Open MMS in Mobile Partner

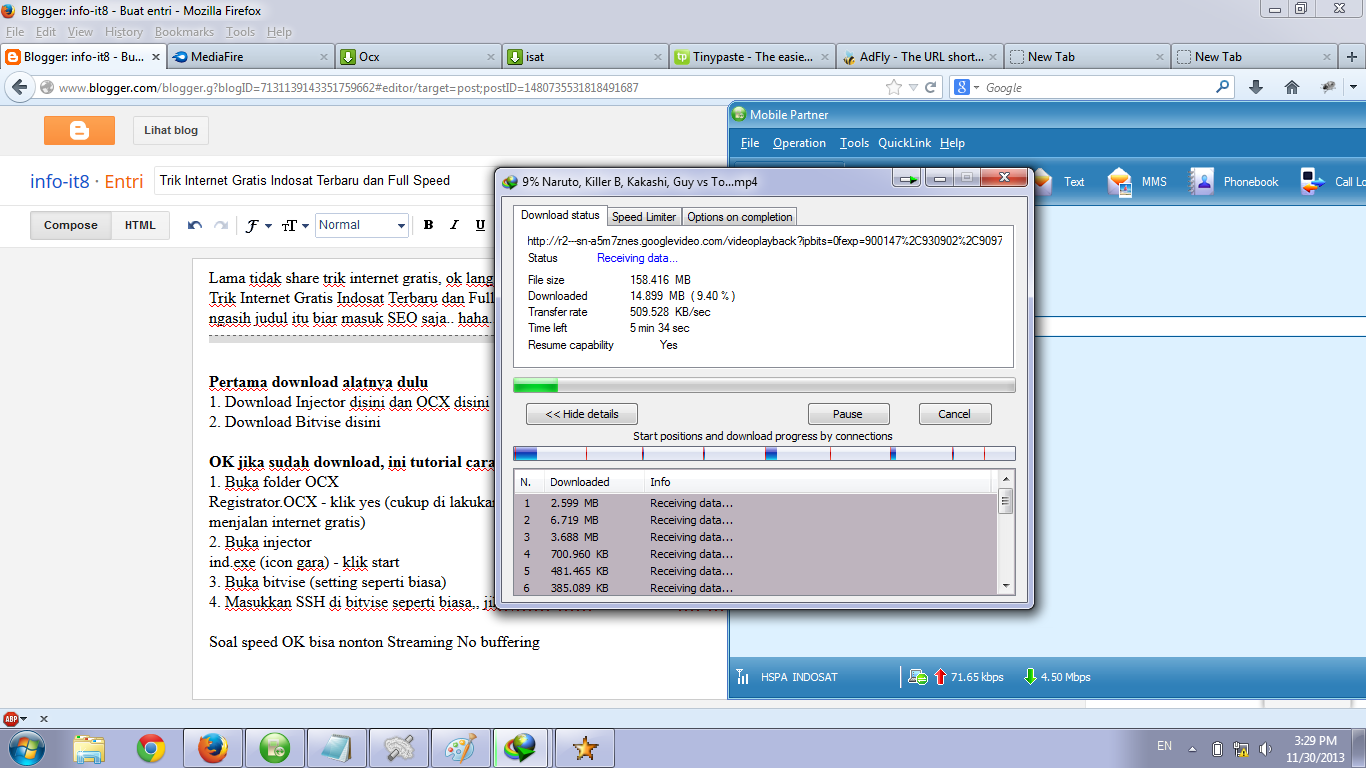(1138, 181)
